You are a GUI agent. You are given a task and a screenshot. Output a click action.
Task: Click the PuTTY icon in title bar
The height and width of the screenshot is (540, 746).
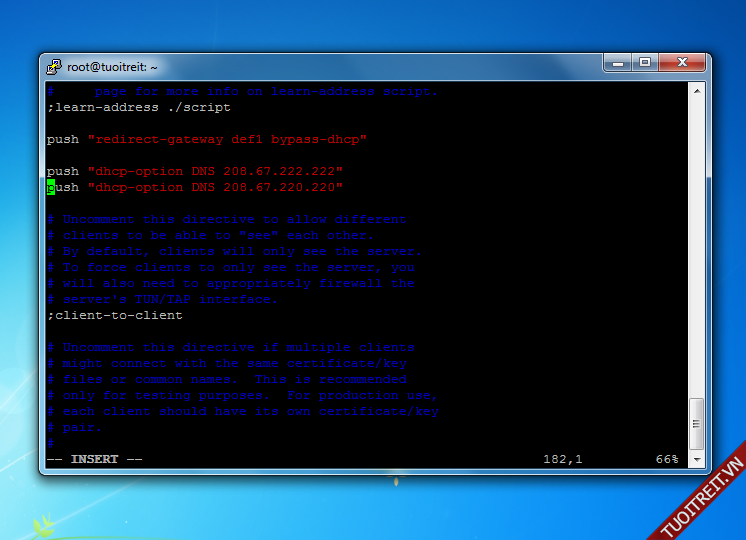click(54, 67)
